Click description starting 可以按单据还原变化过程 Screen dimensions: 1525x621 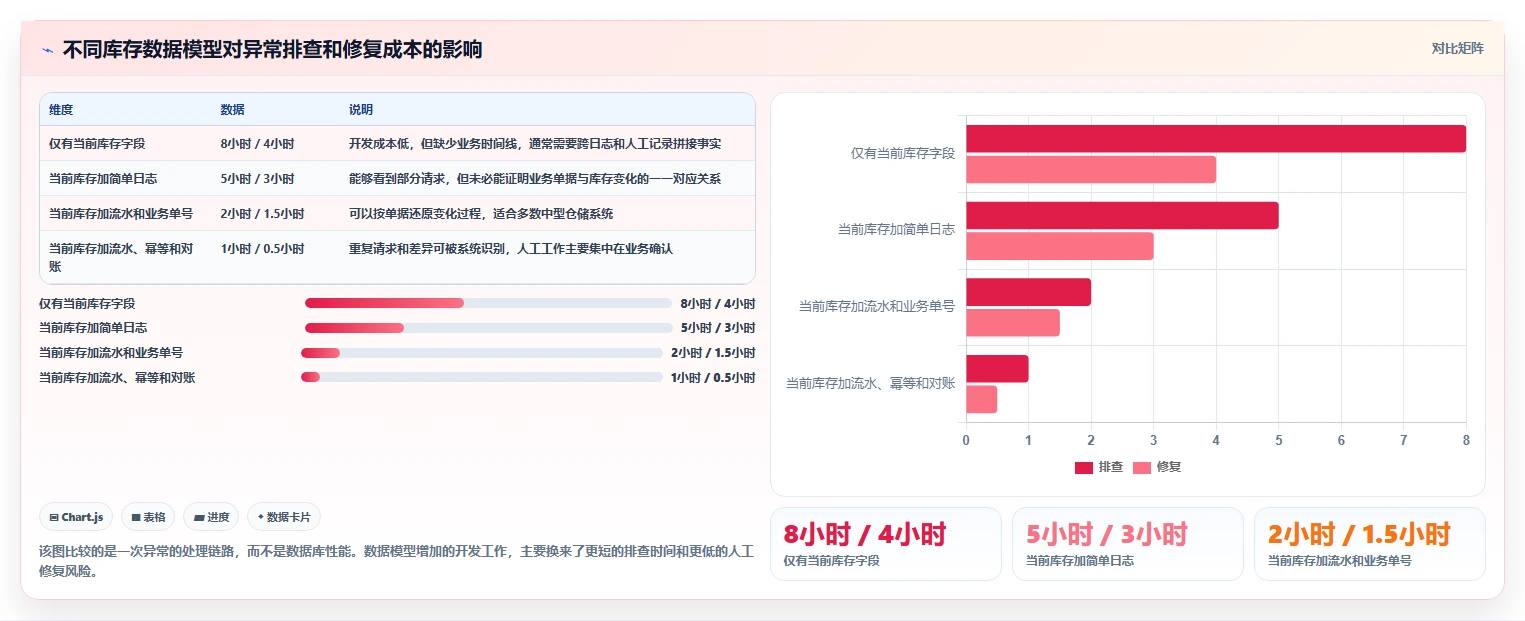coord(481,214)
